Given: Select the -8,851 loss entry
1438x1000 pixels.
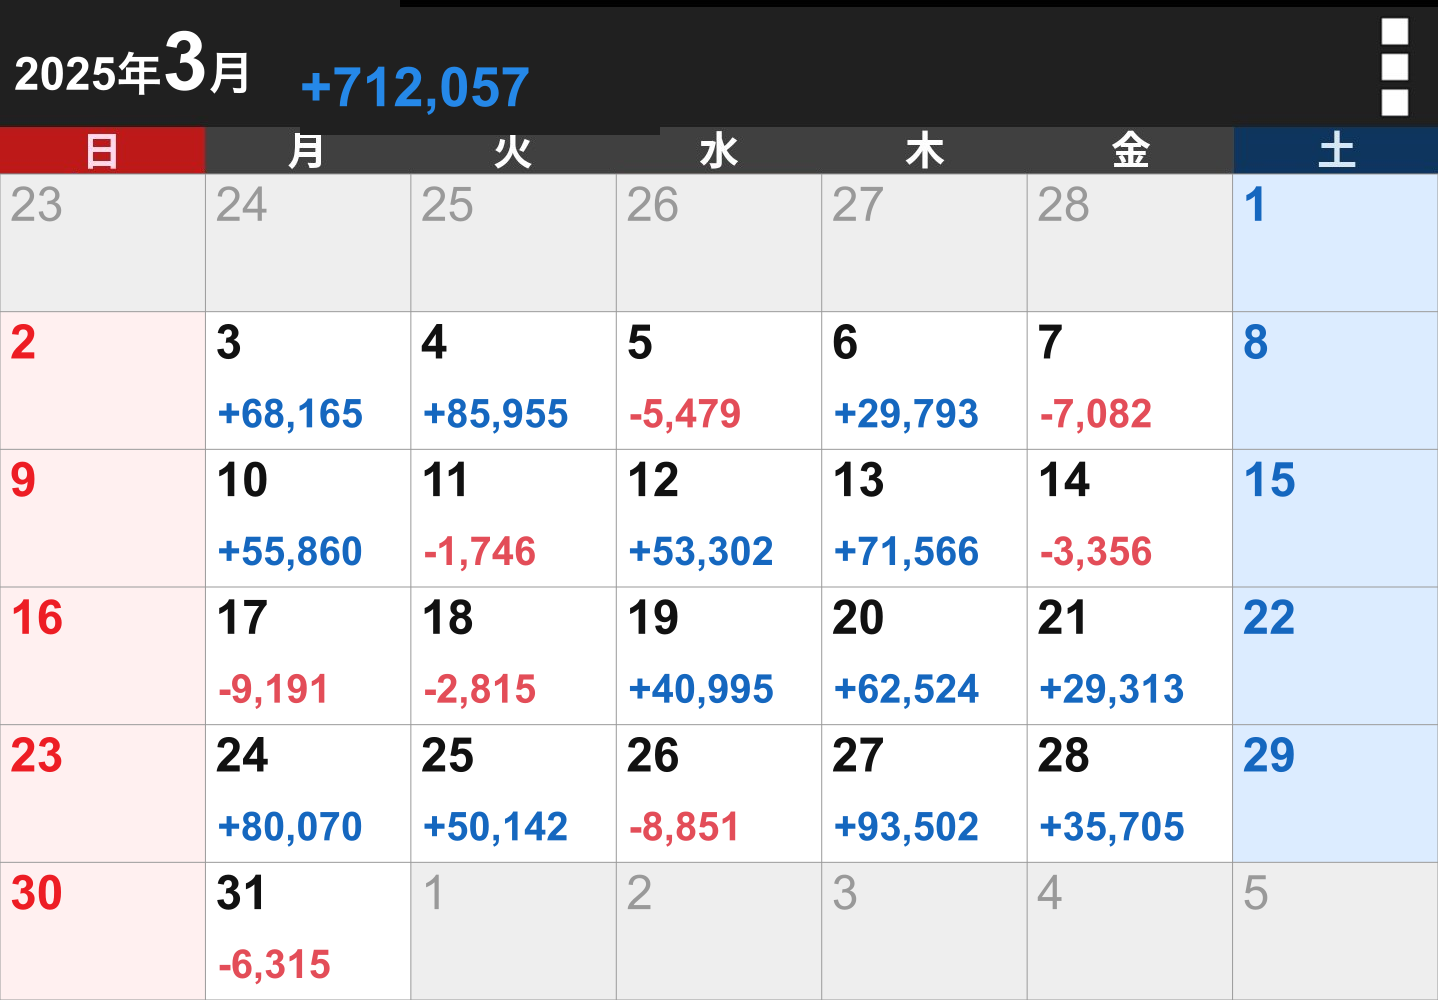Looking at the screenshot, I should tap(685, 827).
